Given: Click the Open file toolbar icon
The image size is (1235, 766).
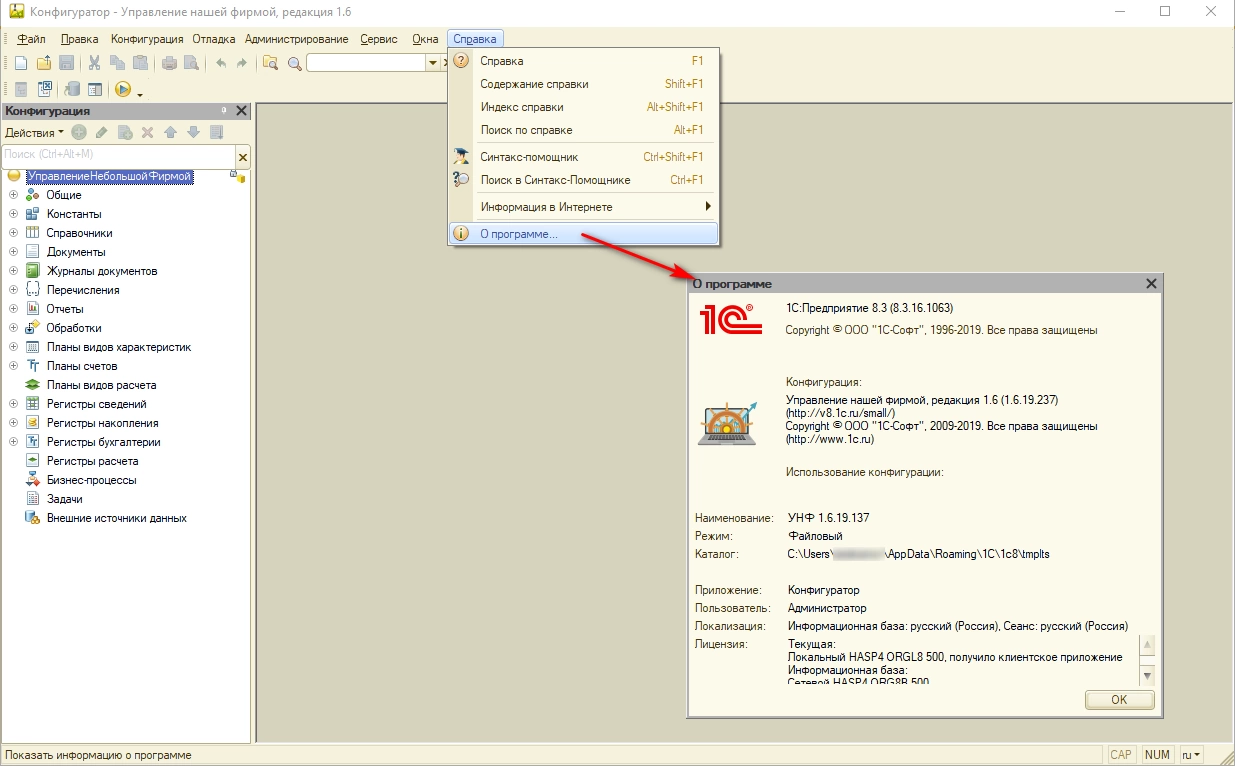Looking at the screenshot, I should 44,63.
